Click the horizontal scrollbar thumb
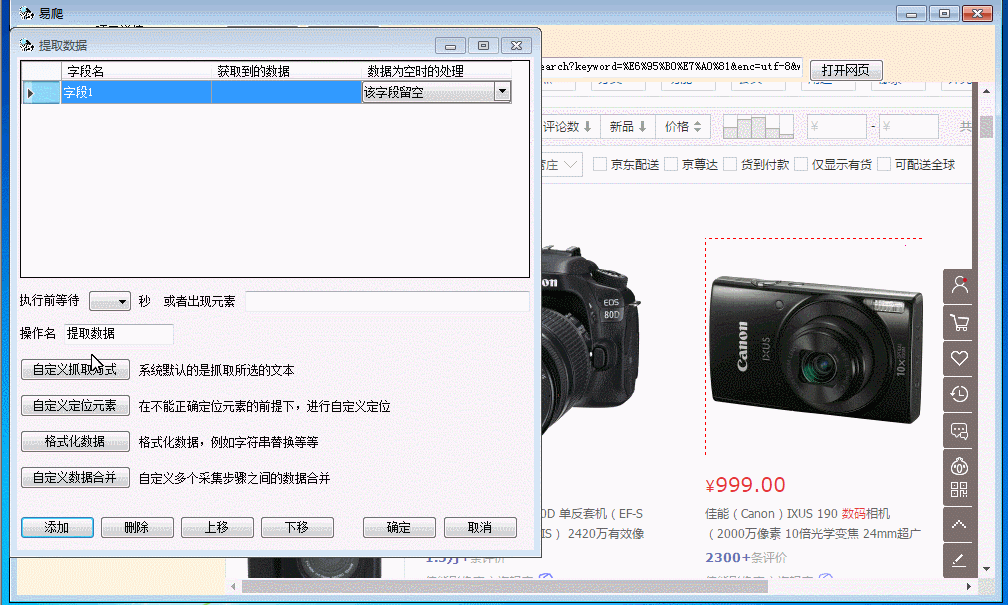The height and width of the screenshot is (605, 1008). coord(505,586)
